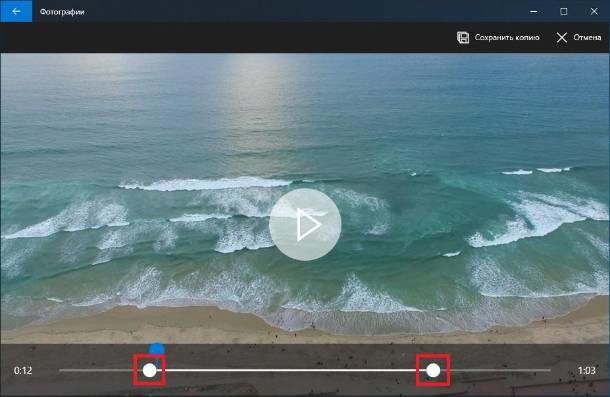Click the floppy disk save copy icon

point(463,37)
